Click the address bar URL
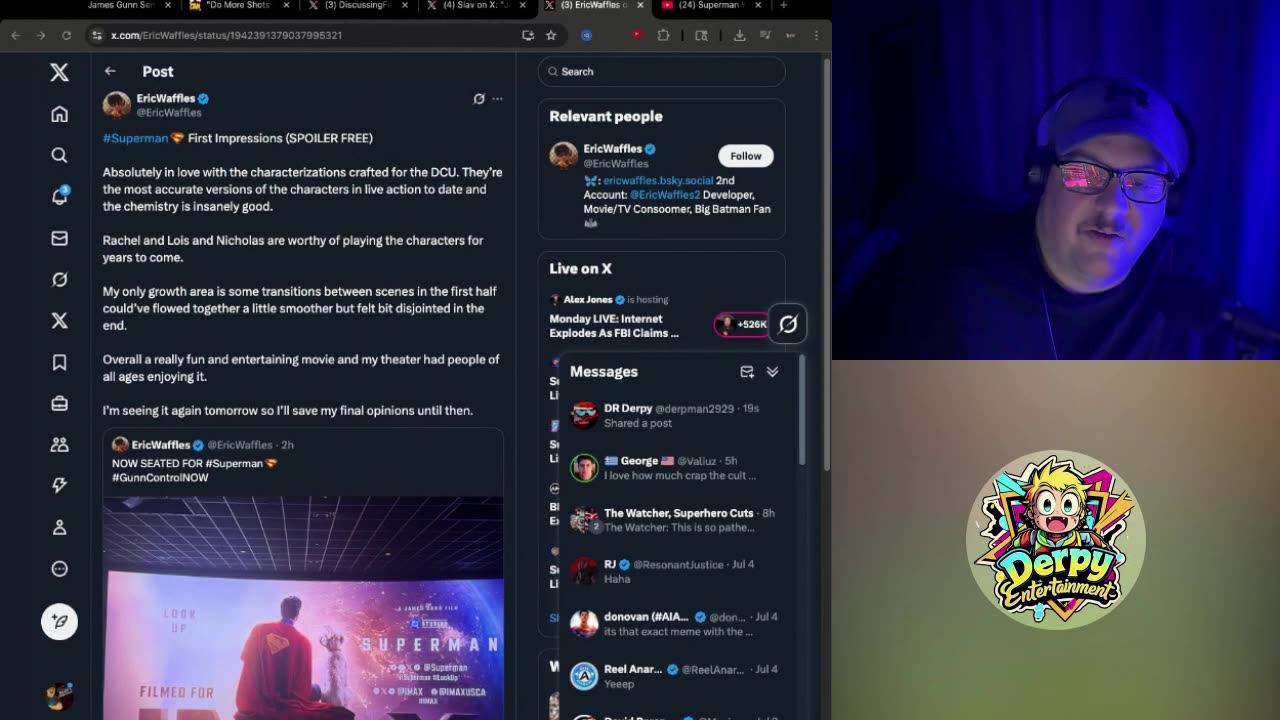Image resolution: width=1280 pixels, height=720 pixels. point(226,35)
